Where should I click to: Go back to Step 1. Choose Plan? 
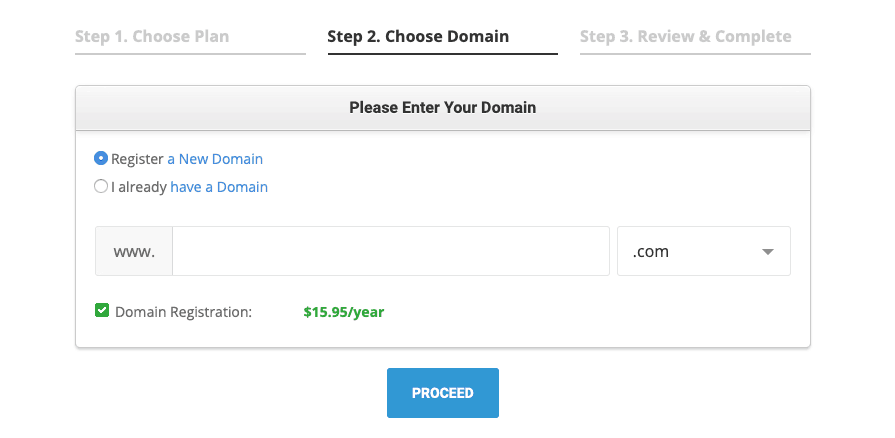click(x=152, y=37)
